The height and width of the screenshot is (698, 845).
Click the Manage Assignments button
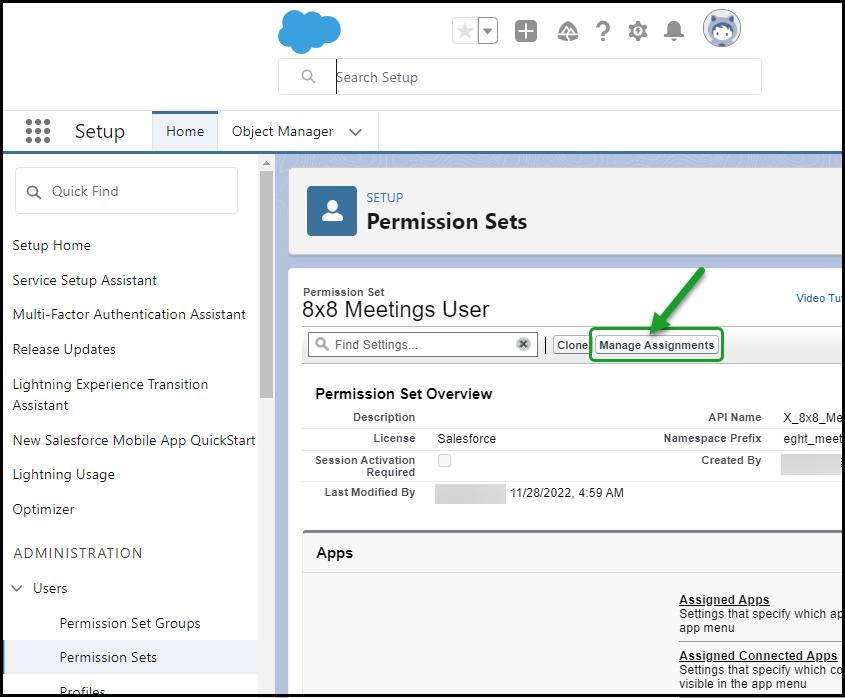pos(656,345)
